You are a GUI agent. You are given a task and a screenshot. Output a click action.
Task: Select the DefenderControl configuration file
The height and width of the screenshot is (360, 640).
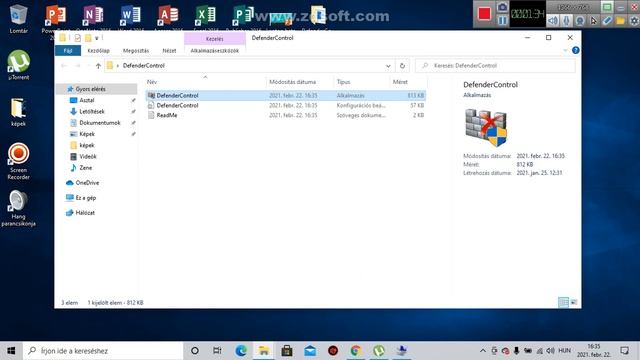point(286,105)
